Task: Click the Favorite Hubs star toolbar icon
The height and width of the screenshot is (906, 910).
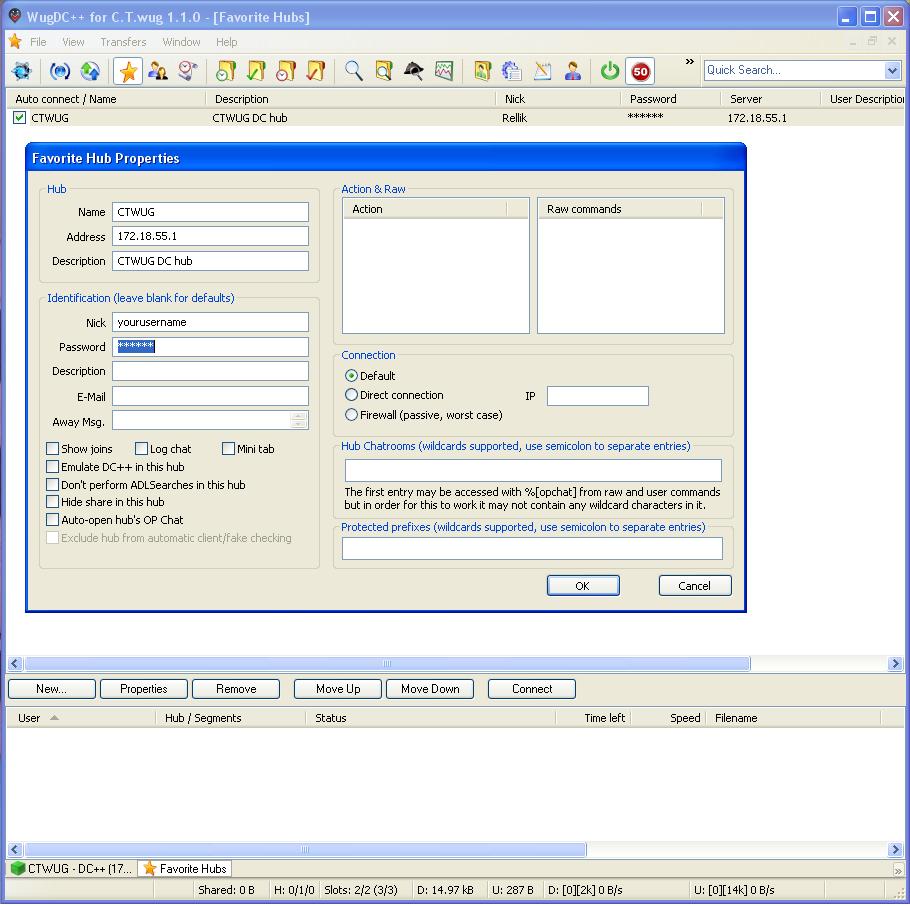Action: point(128,71)
